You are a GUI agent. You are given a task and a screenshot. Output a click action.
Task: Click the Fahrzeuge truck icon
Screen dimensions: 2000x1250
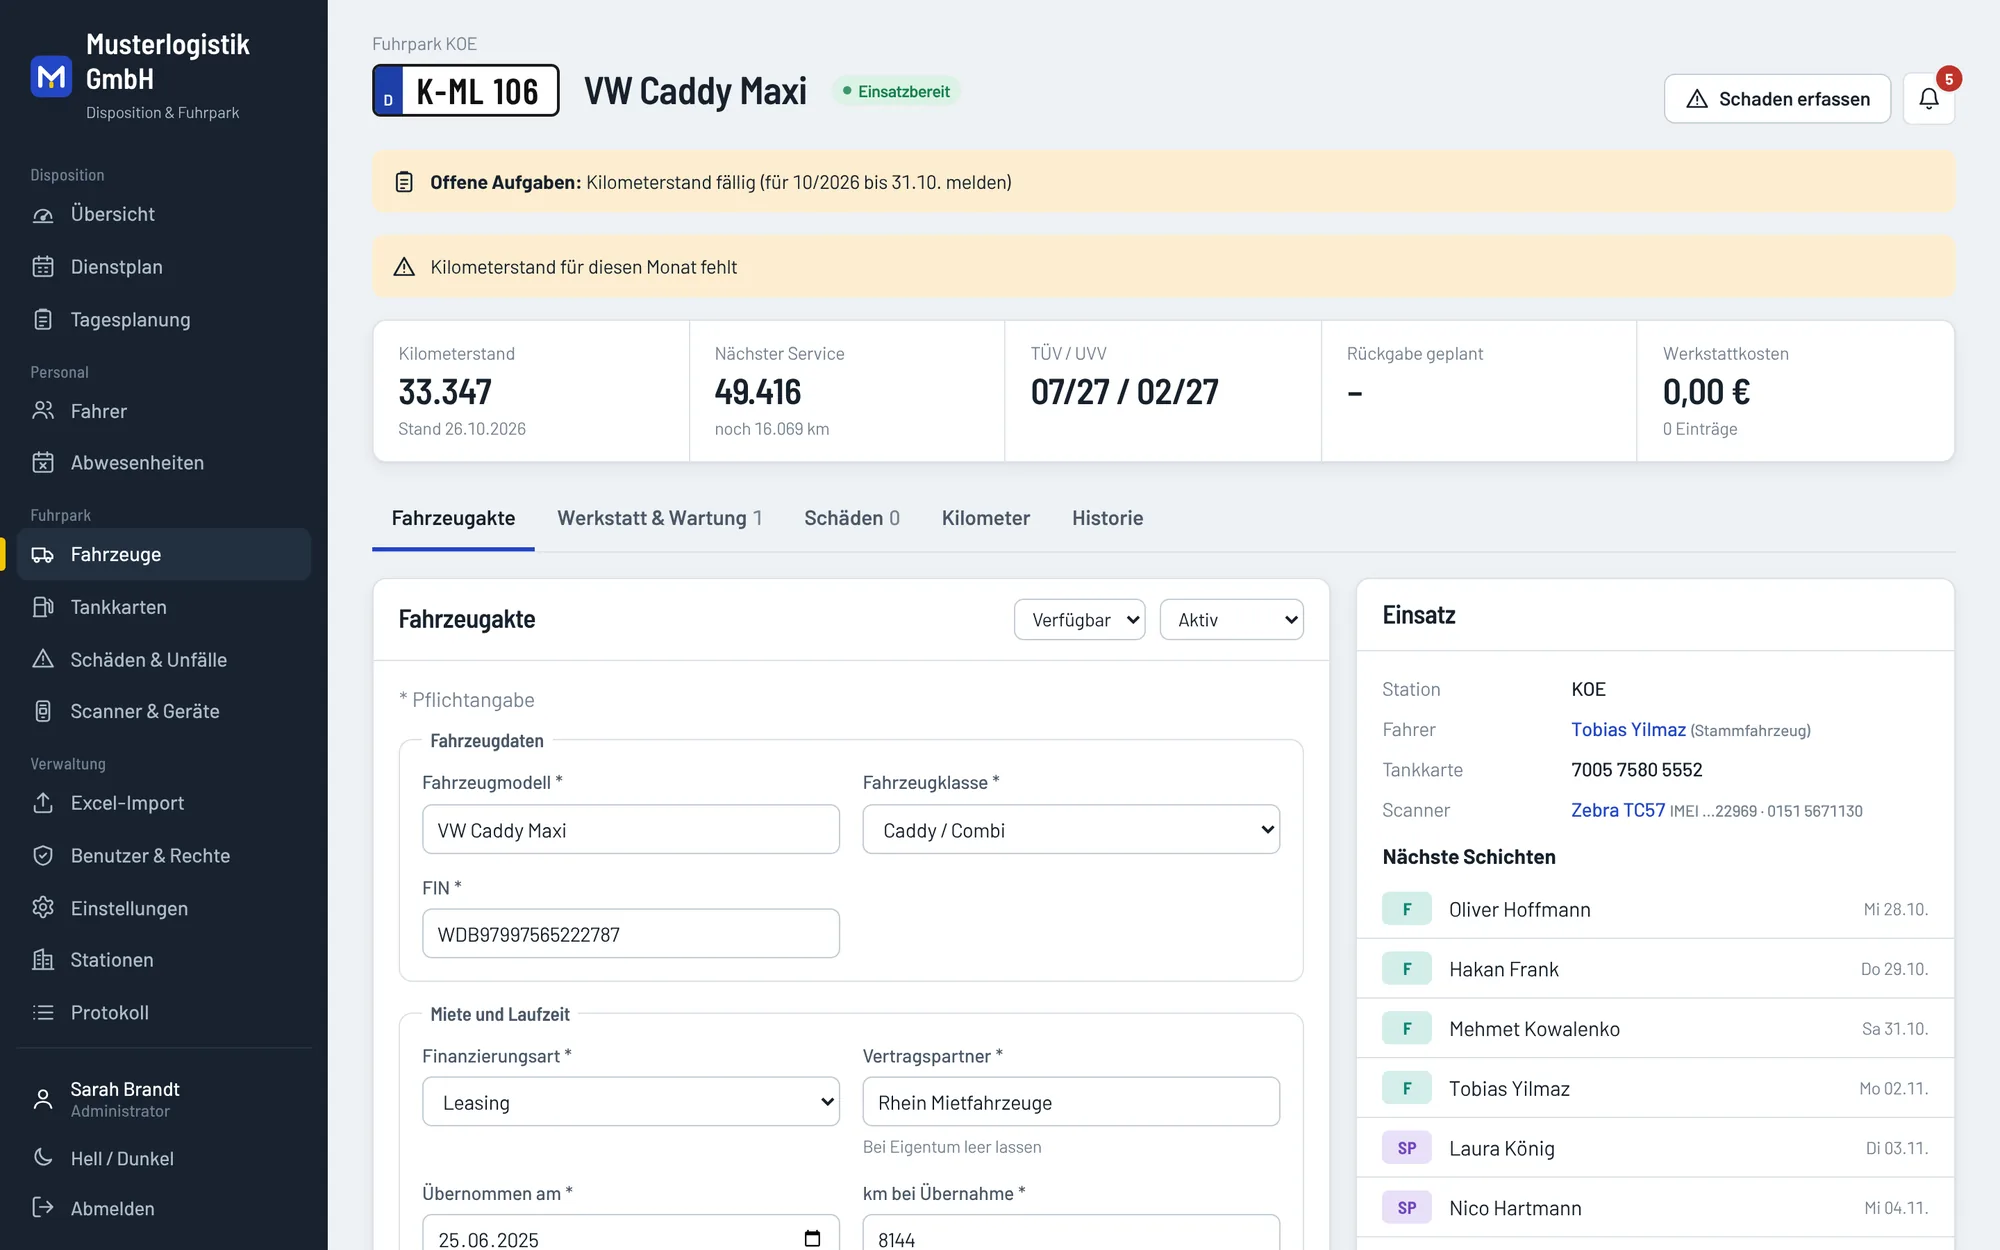43,554
